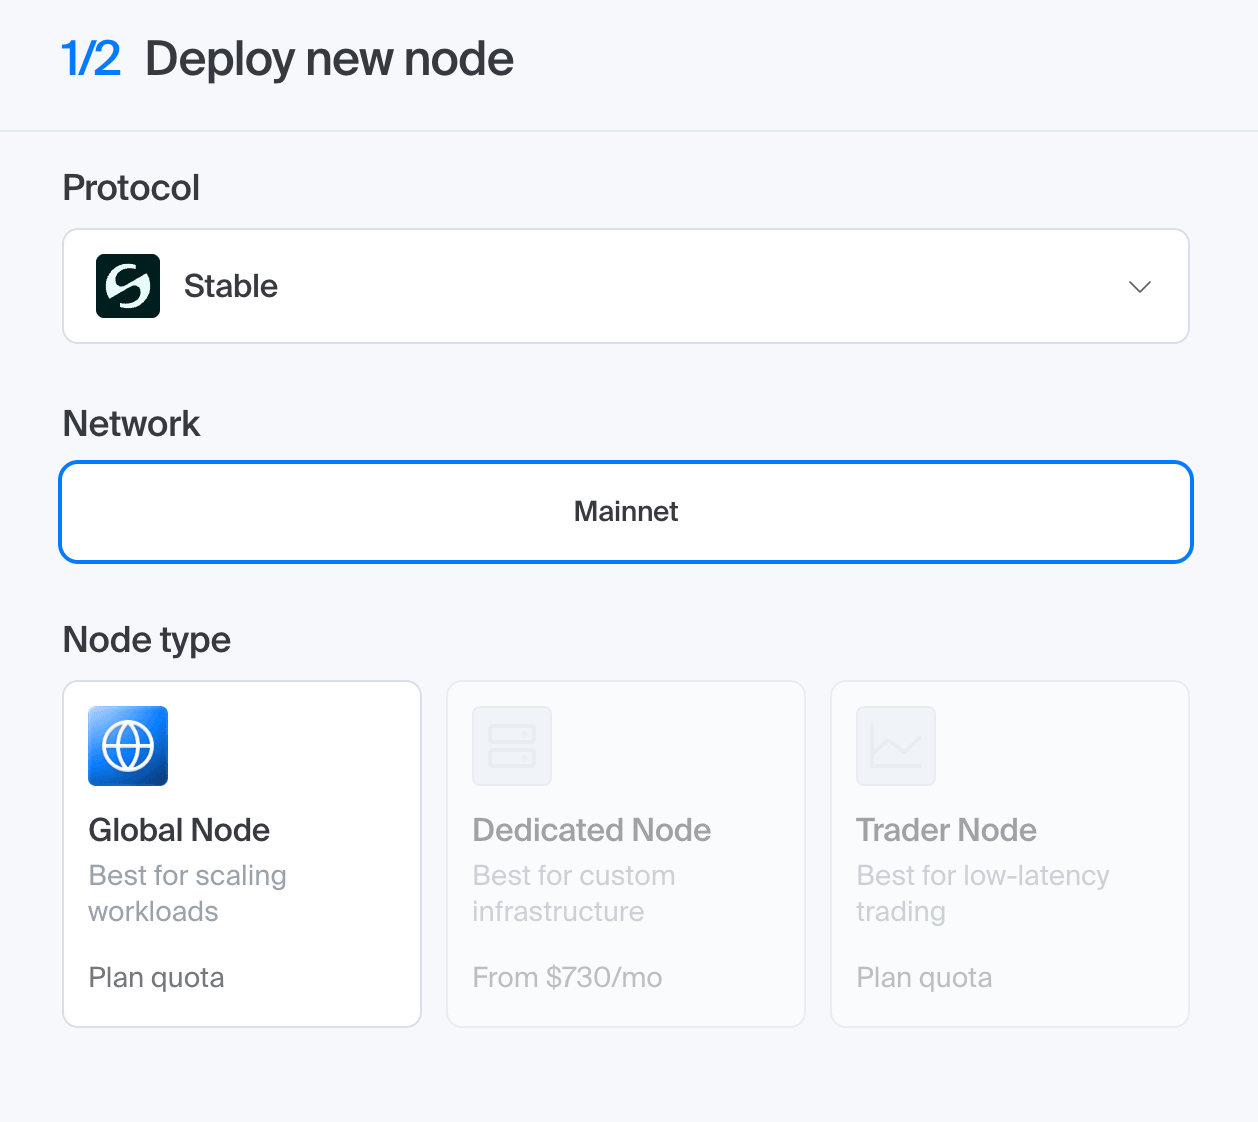Click the Stable protocol logo icon

128,286
